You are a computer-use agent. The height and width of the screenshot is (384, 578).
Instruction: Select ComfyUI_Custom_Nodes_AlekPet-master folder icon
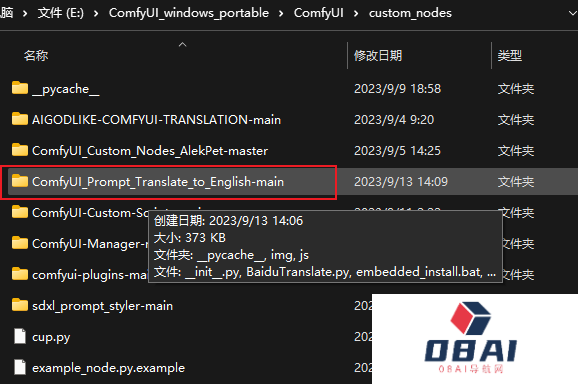[x=20, y=150]
